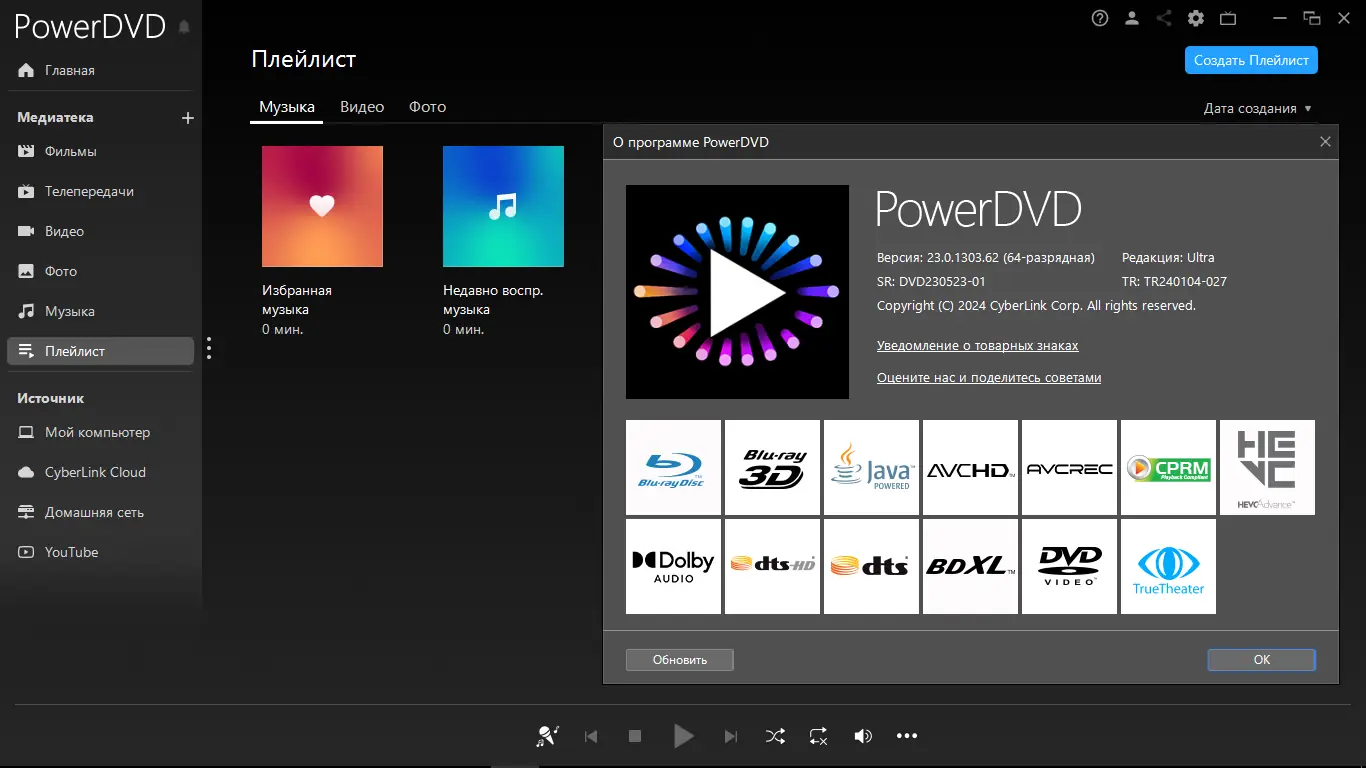Switch to the Музыка playlist tab

287,107
